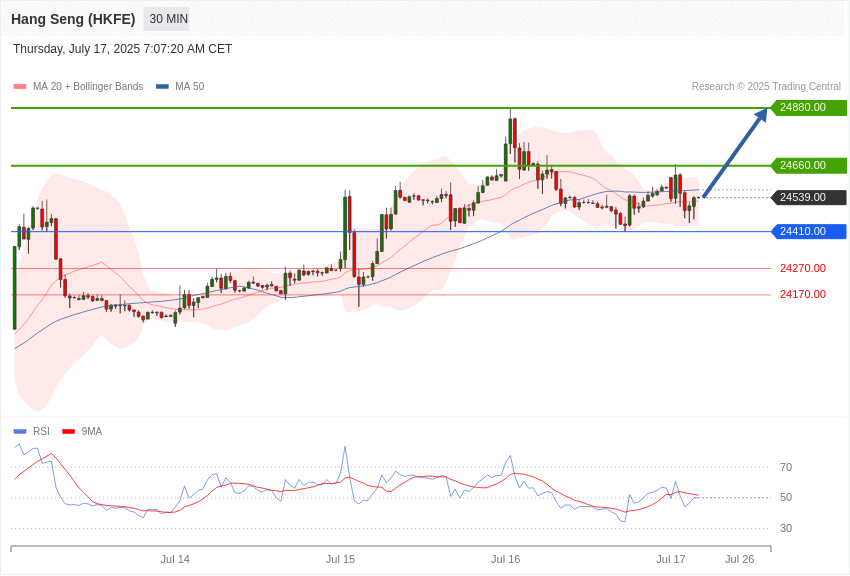Viewport: 850px width, 576px height.
Task: Click the Jul 15 date axis label
Action: point(340,559)
